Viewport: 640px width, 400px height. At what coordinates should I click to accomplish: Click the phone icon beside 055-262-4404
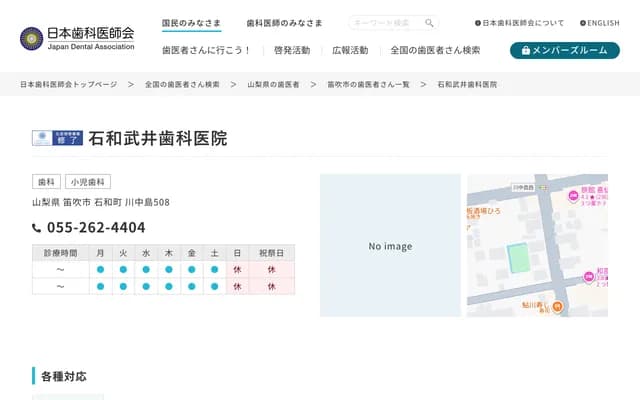tap(37, 228)
